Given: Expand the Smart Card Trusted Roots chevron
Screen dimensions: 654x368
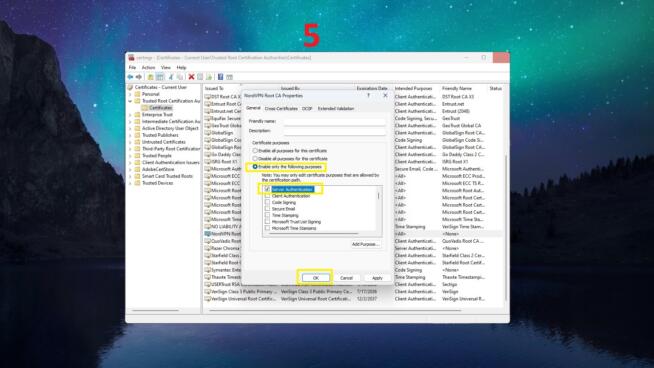Looking at the screenshot, I should (x=130, y=176).
